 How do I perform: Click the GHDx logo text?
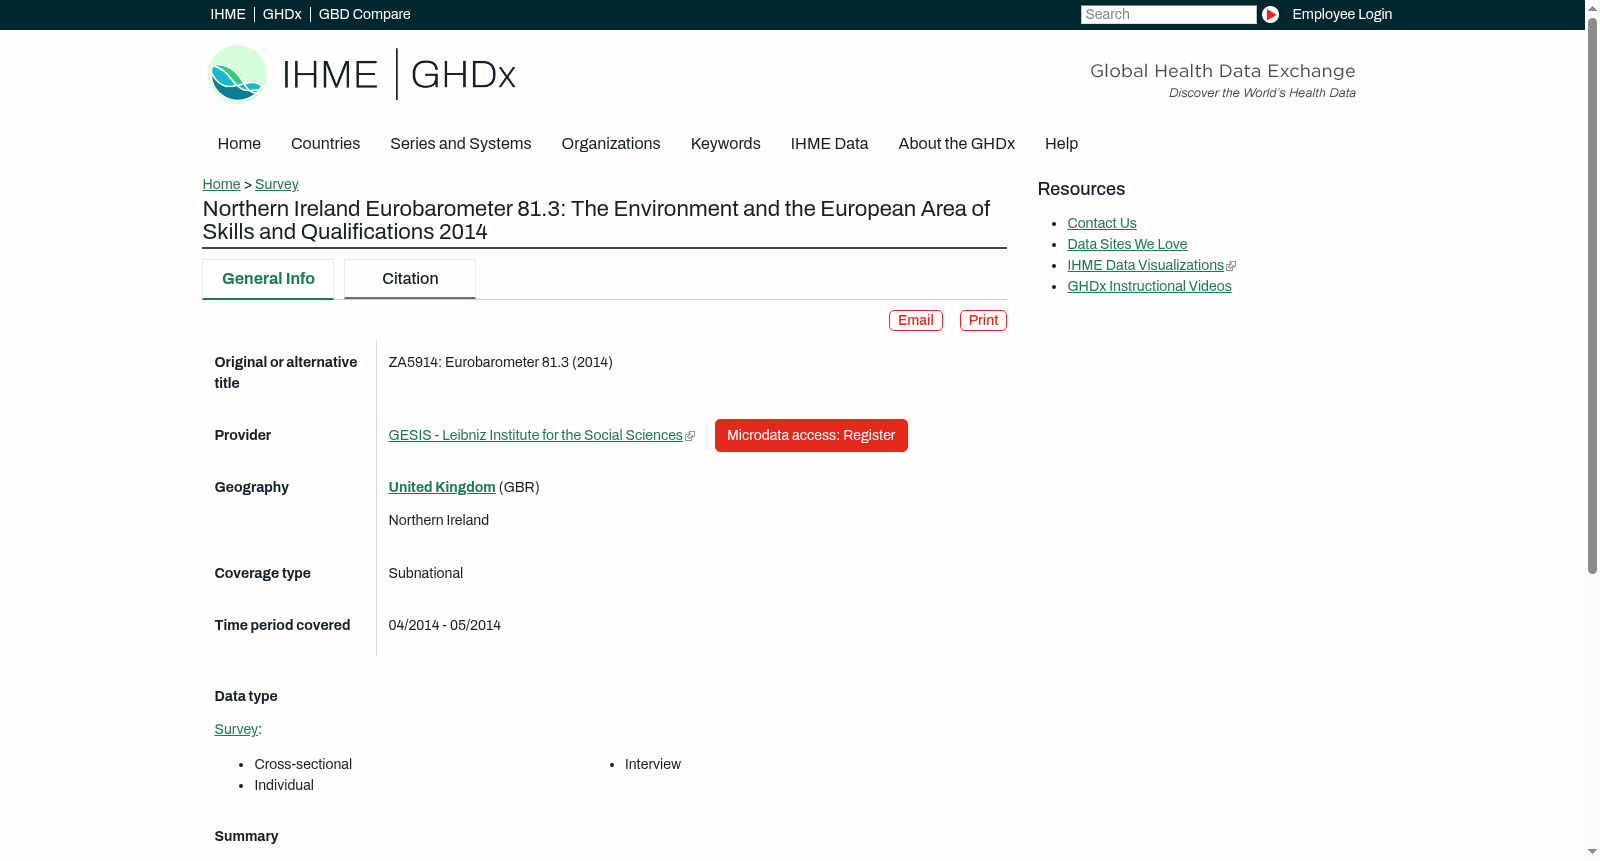point(463,74)
